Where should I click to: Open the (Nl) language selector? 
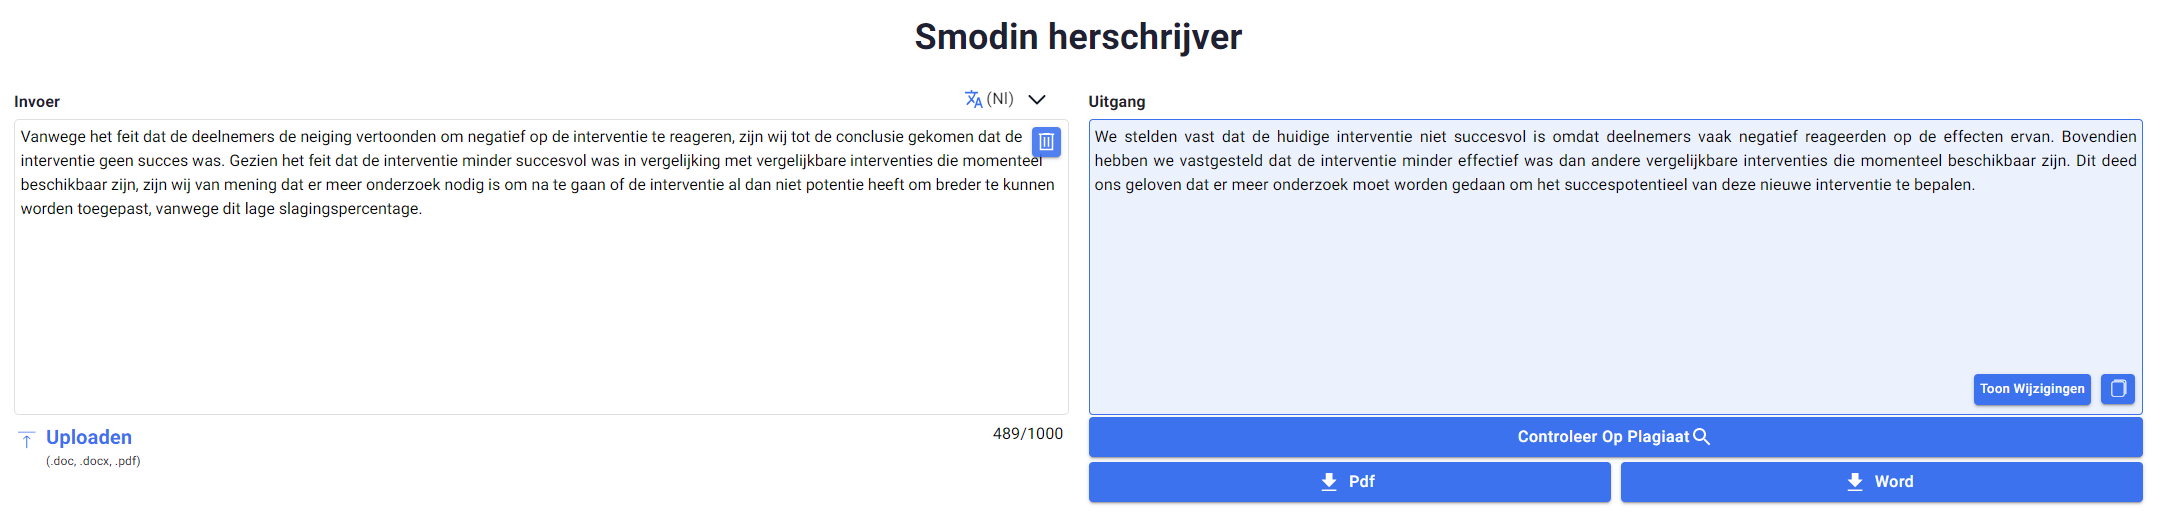pos(1000,99)
